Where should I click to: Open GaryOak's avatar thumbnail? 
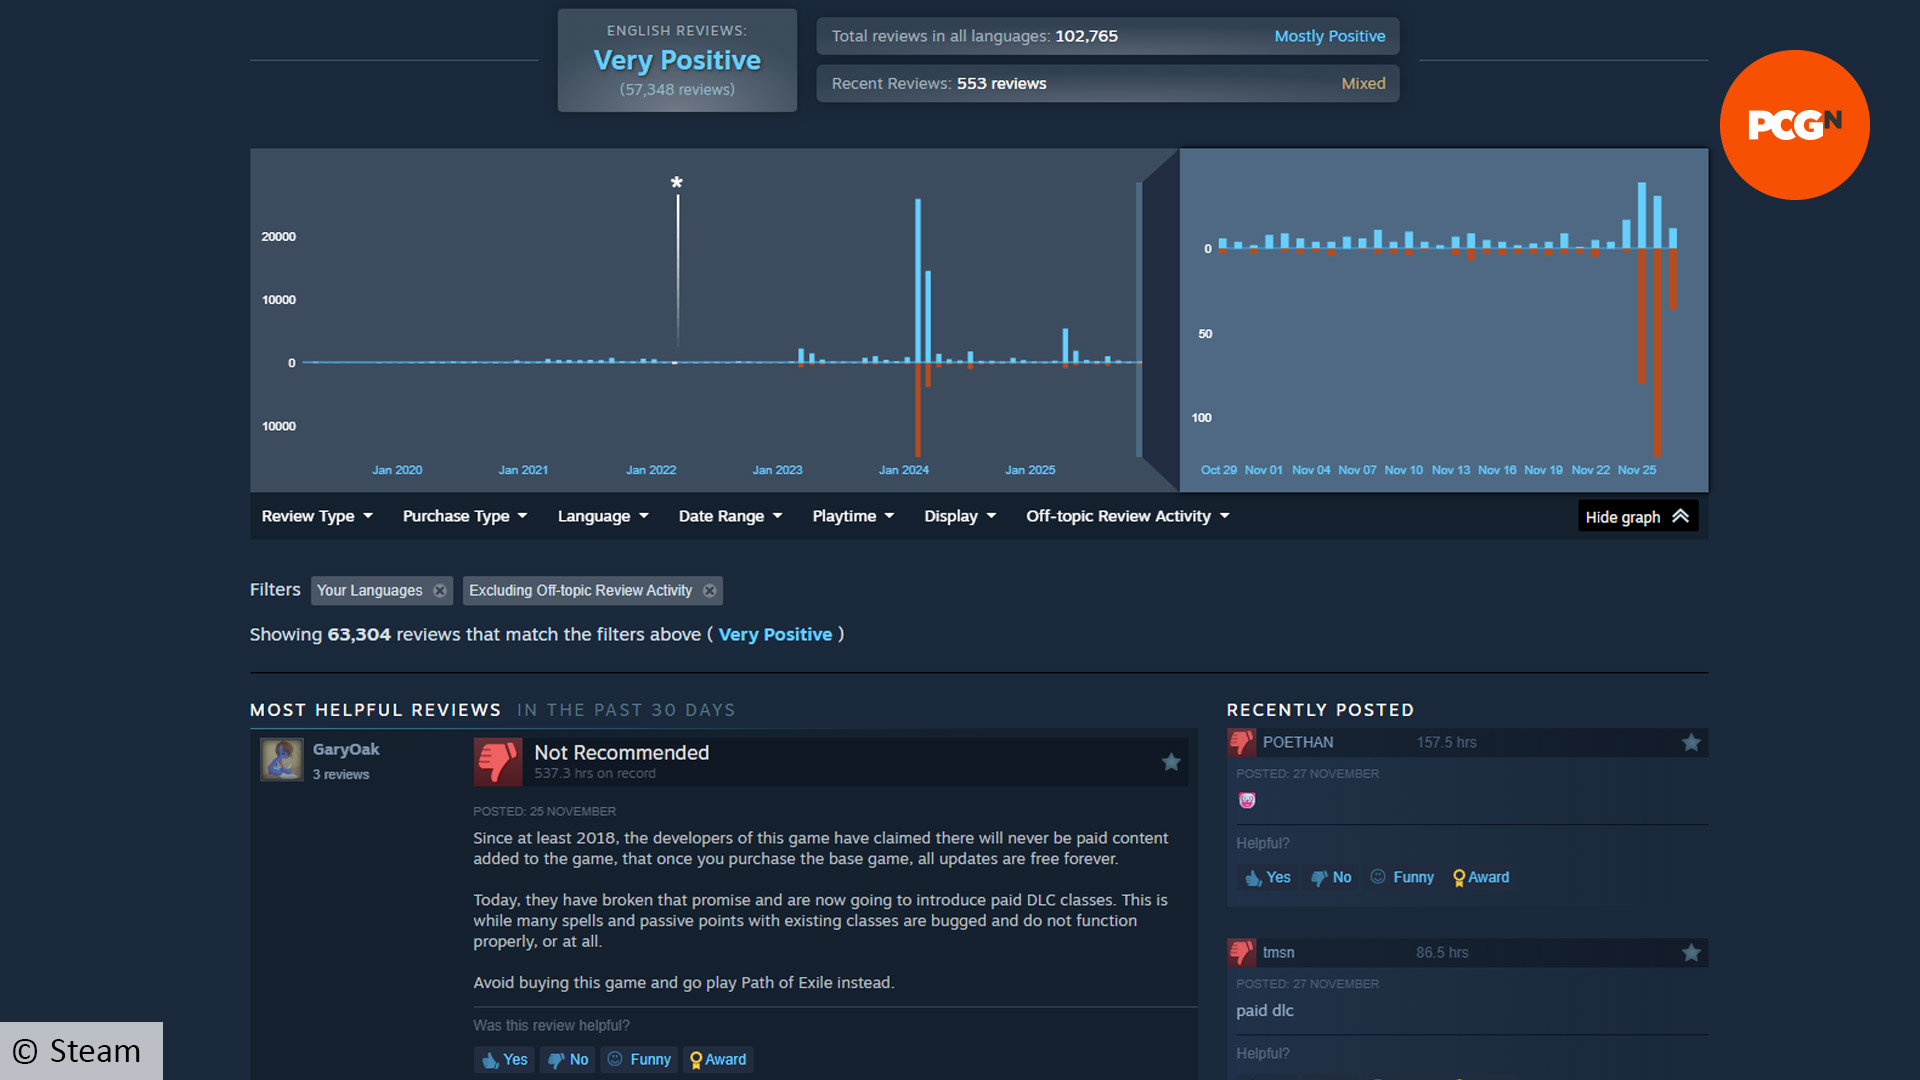click(281, 760)
